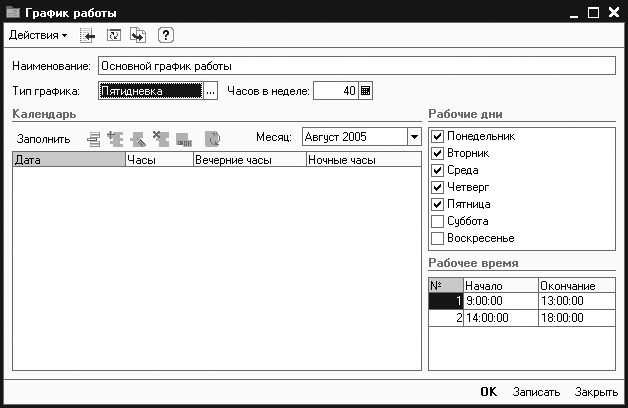Open the Действия menu

[37, 35]
